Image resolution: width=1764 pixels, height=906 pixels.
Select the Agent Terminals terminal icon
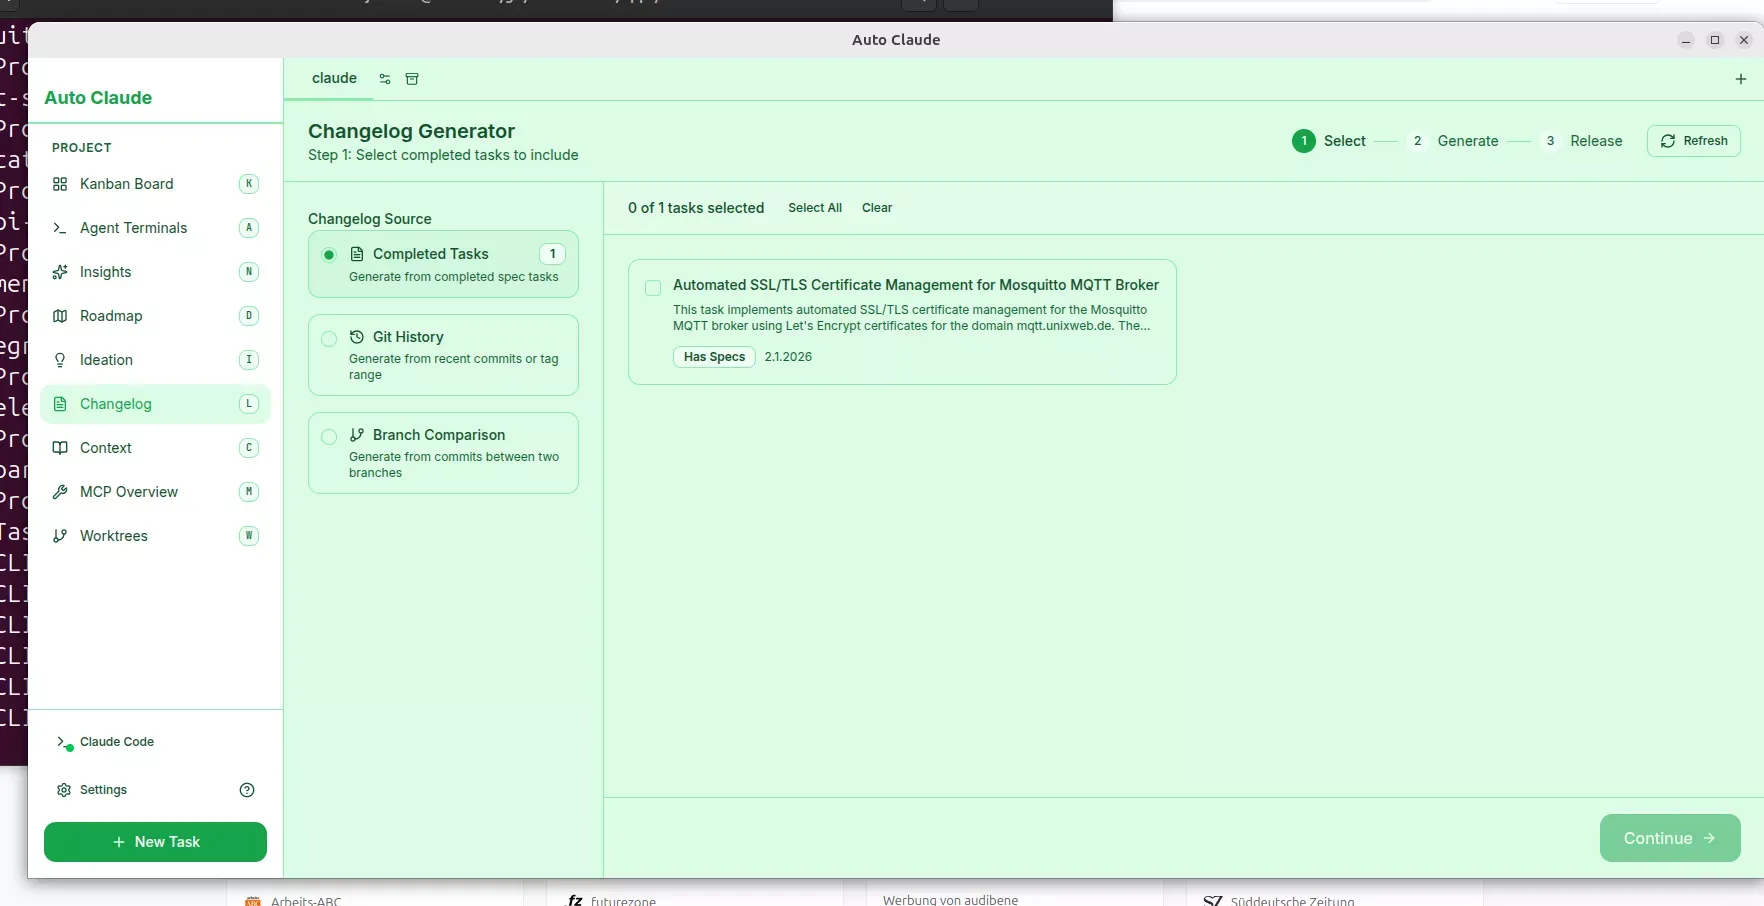[61, 228]
